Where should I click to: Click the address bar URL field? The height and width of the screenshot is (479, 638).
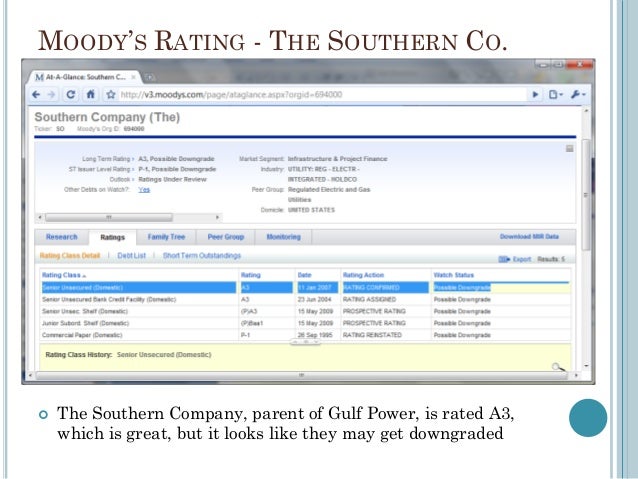321,94
